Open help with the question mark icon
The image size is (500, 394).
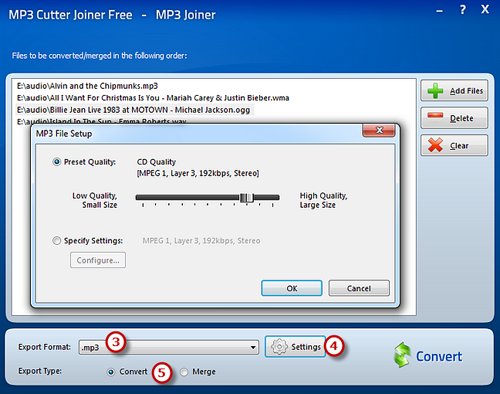point(463,10)
